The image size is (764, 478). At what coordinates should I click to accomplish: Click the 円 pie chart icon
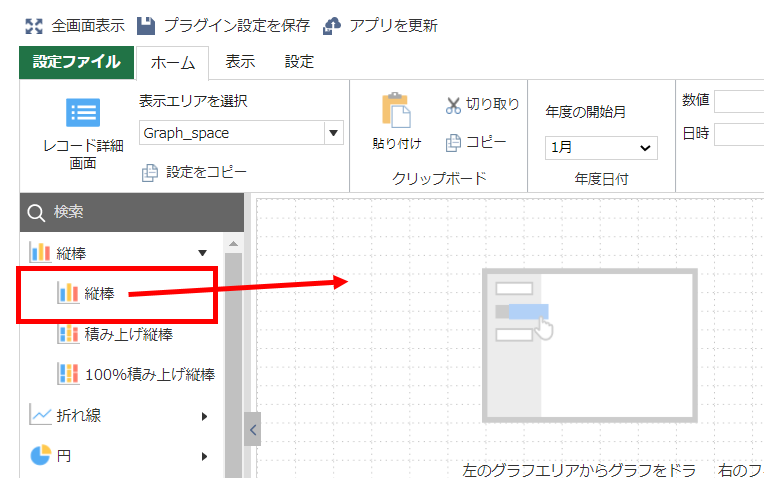(40, 455)
